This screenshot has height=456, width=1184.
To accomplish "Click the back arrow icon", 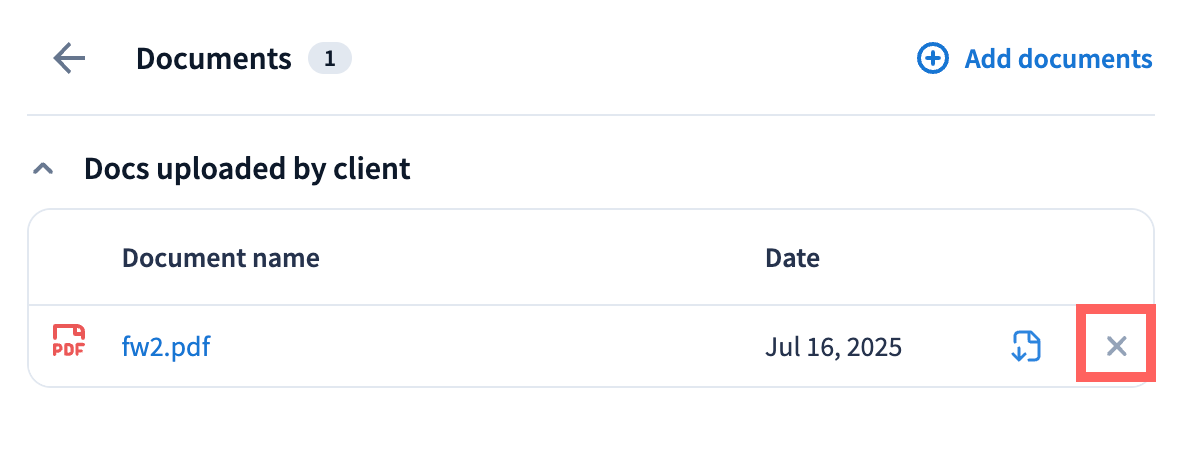I will [x=69, y=59].
